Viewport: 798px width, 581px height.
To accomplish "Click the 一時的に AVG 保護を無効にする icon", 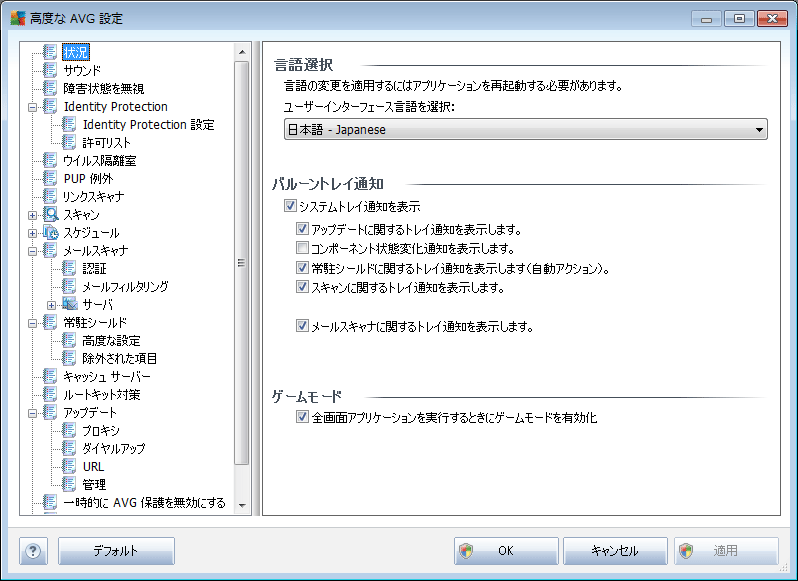I will [50, 503].
